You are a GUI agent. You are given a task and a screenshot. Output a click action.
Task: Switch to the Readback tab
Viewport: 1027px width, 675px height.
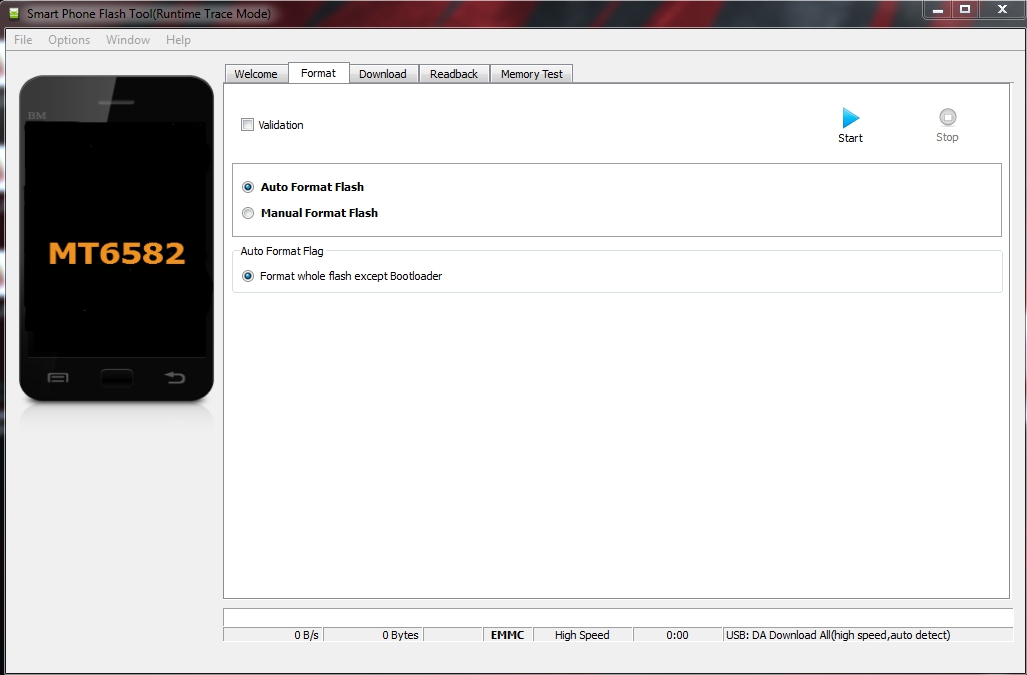(454, 74)
